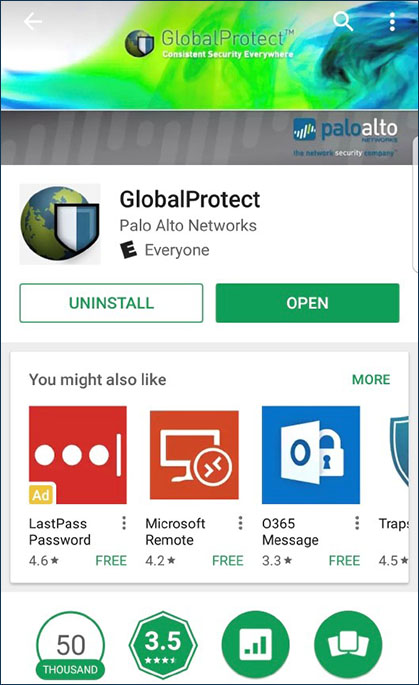
Task: Open Microsoft Remote options menu
Action: click(x=240, y=523)
